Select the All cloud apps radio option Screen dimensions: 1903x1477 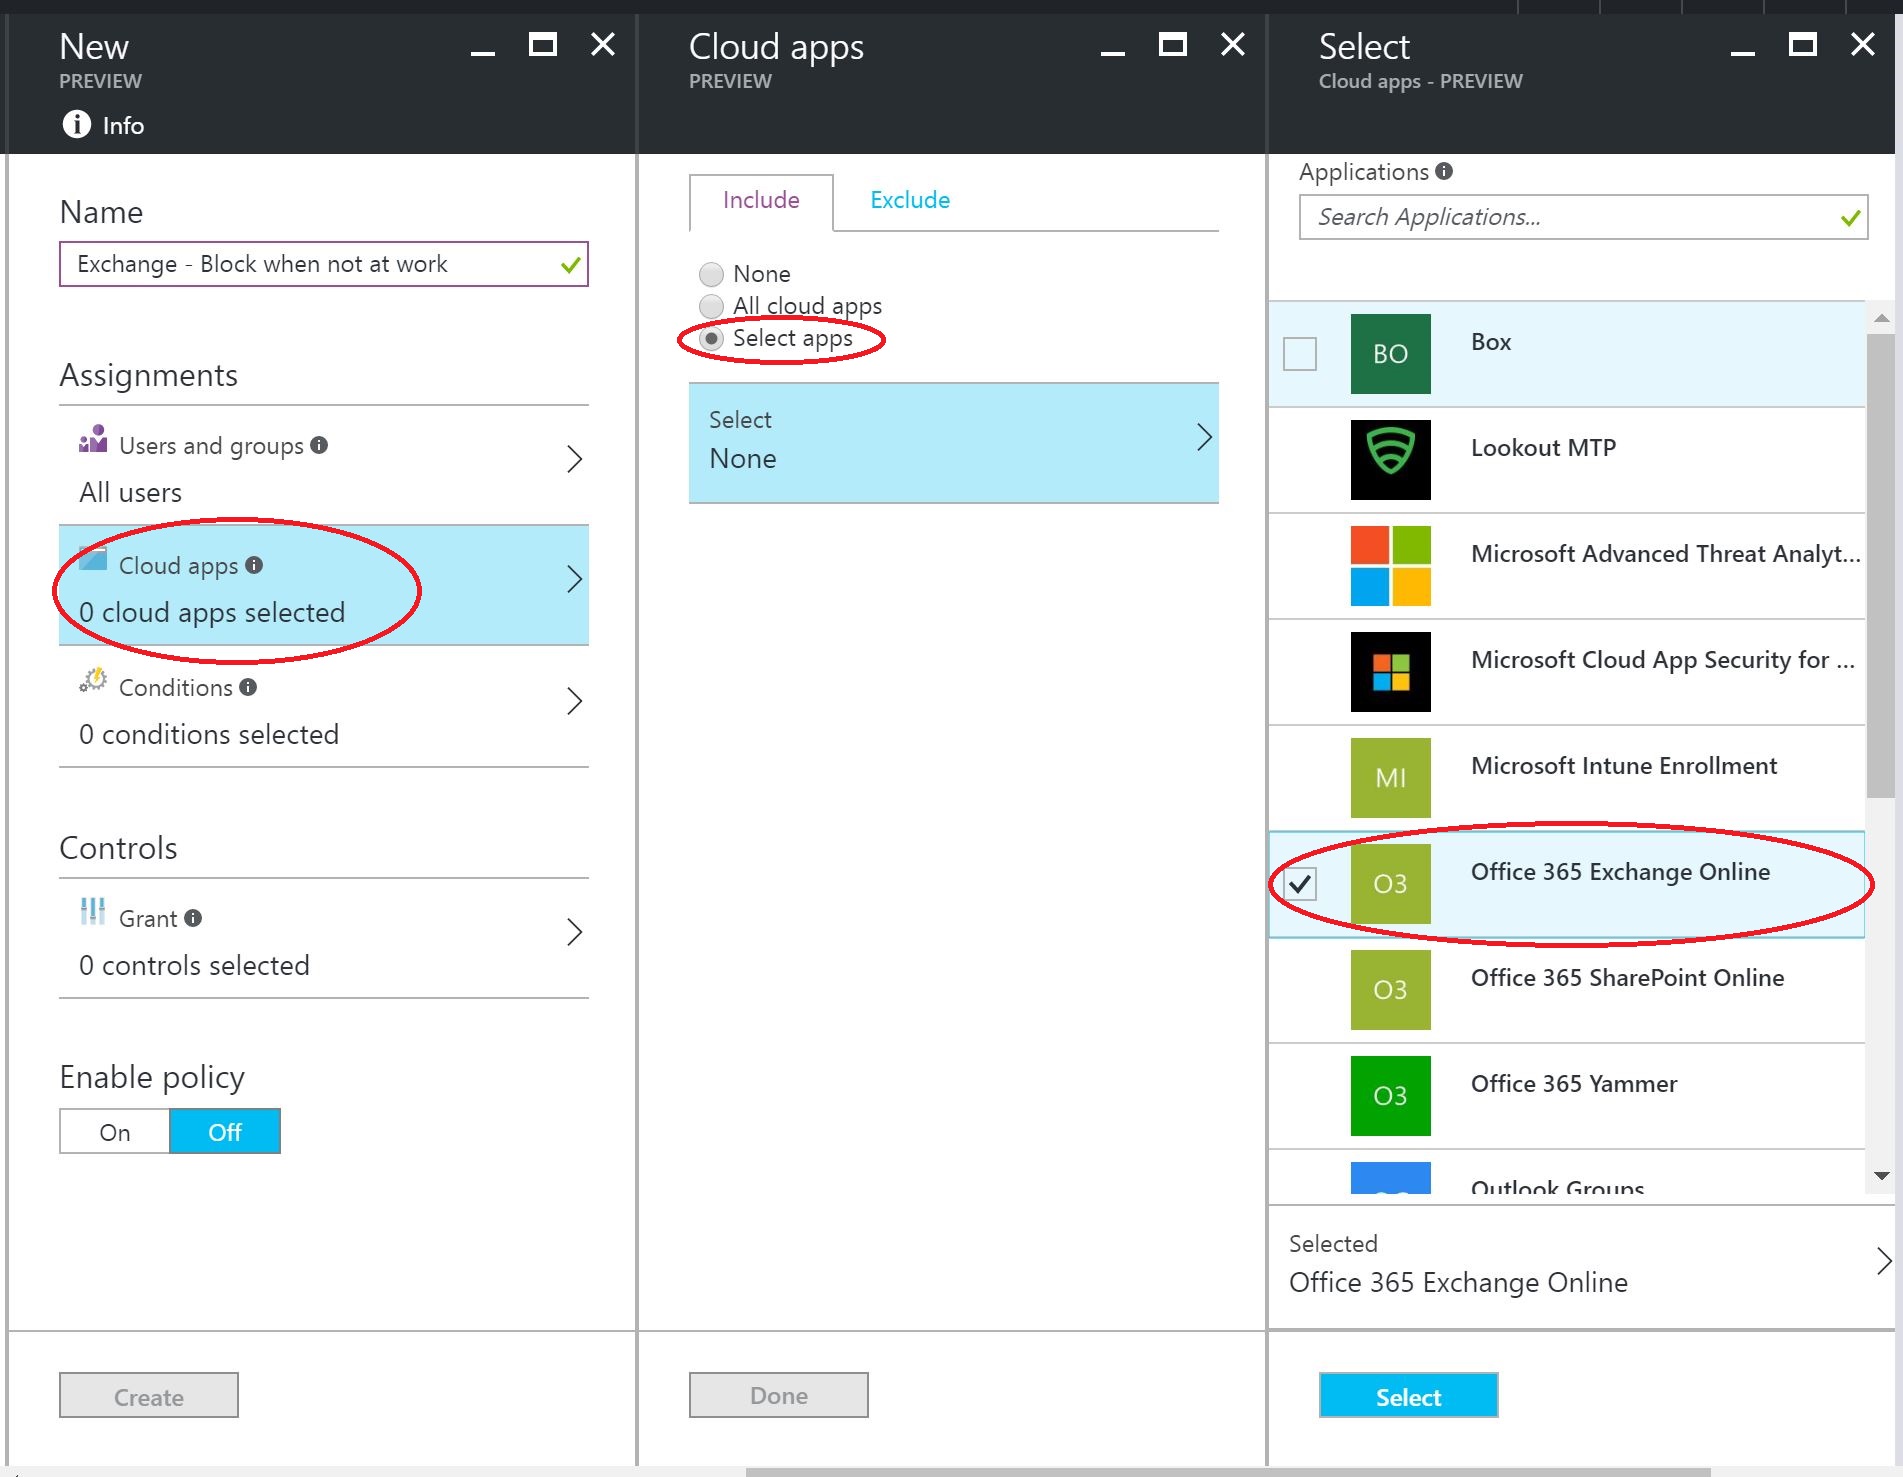pos(711,306)
